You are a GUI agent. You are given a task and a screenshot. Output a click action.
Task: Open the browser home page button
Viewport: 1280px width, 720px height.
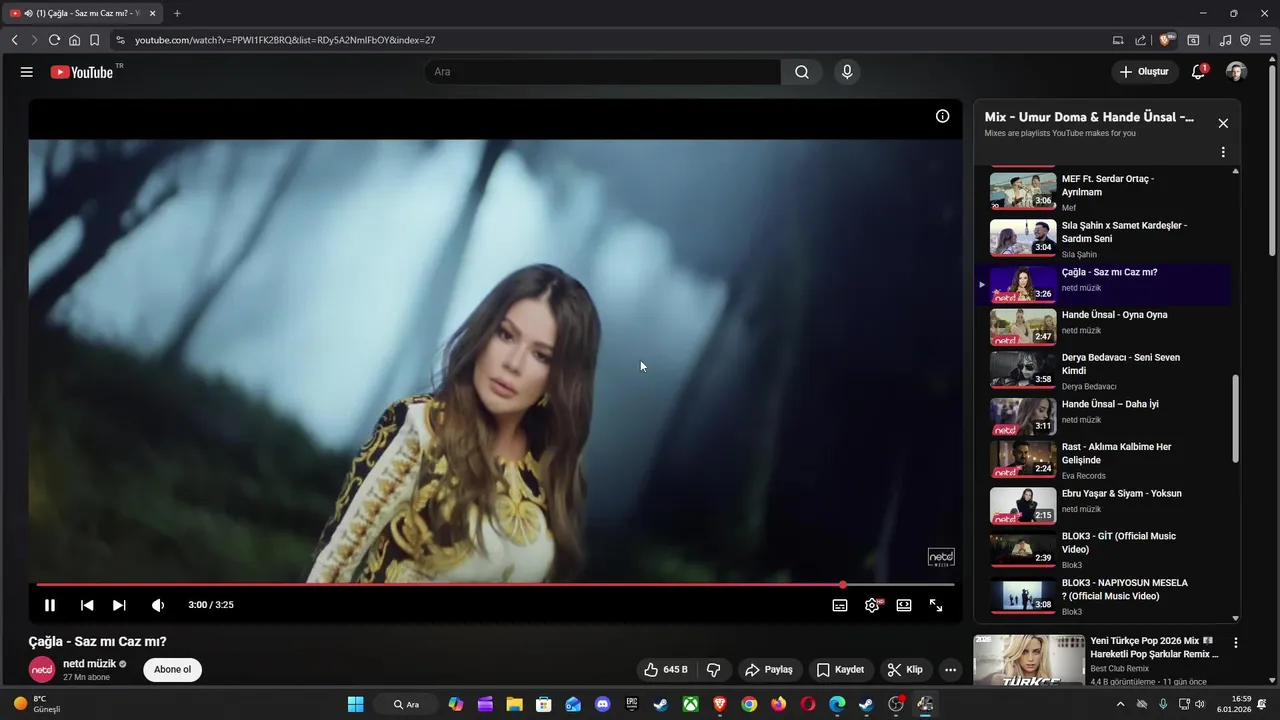coord(74,40)
